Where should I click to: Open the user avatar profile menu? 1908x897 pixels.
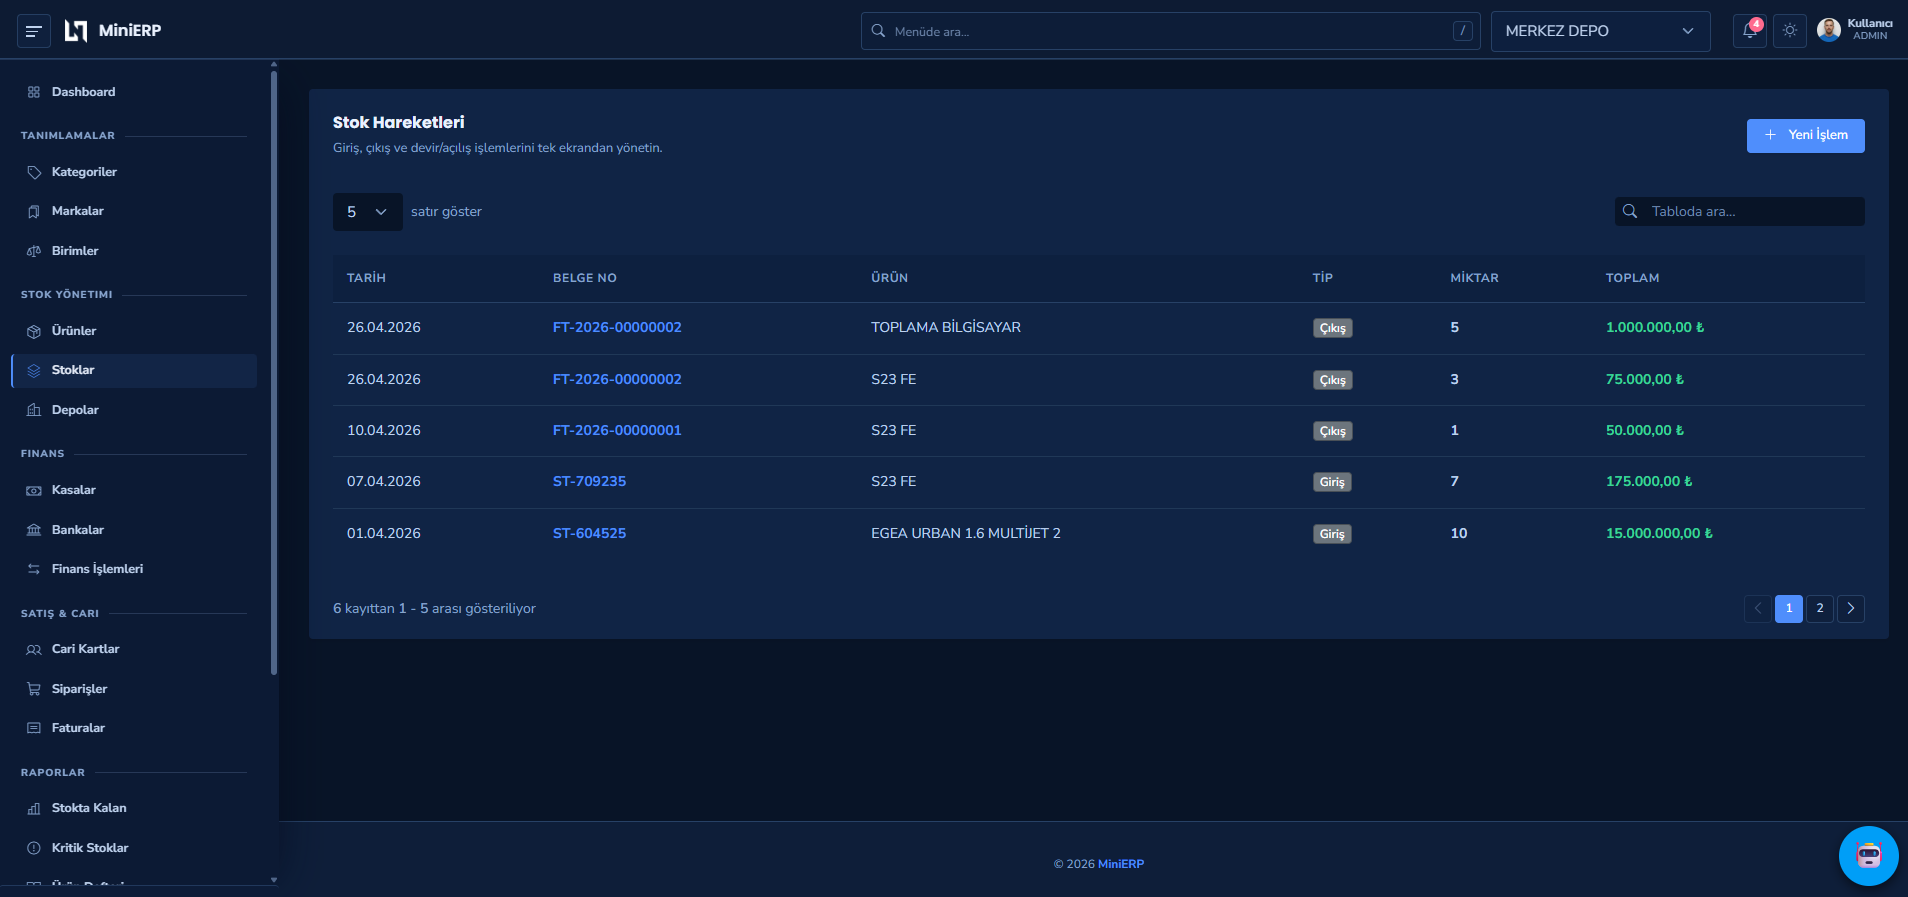coord(1829,30)
